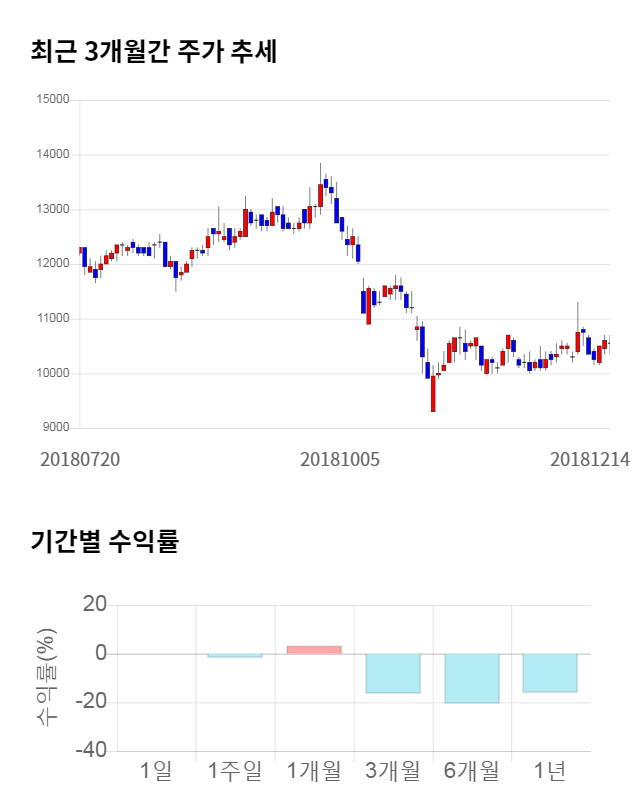Select the 20180720 start date label
Image resolution: width=640 pixels, height=810 pixels.
tap(79, 459)
